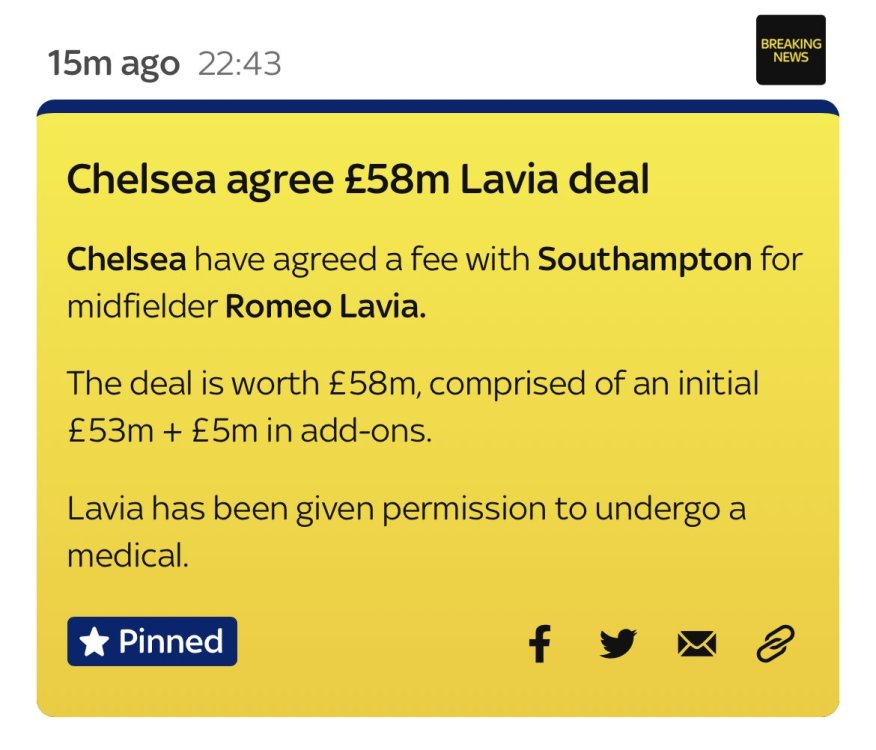Viewport: 876px width, 750px height.
Task: Share the story by email envelope icon
Action: 696,644
